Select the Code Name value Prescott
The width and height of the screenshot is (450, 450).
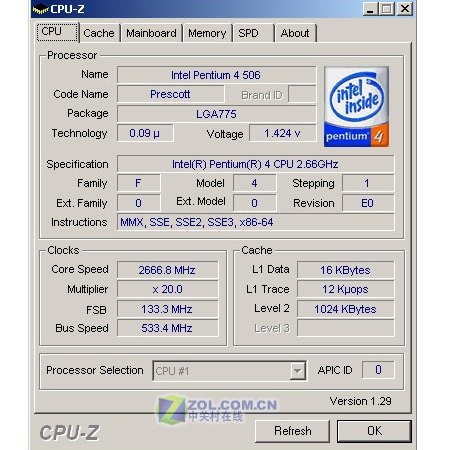point(170,94)
